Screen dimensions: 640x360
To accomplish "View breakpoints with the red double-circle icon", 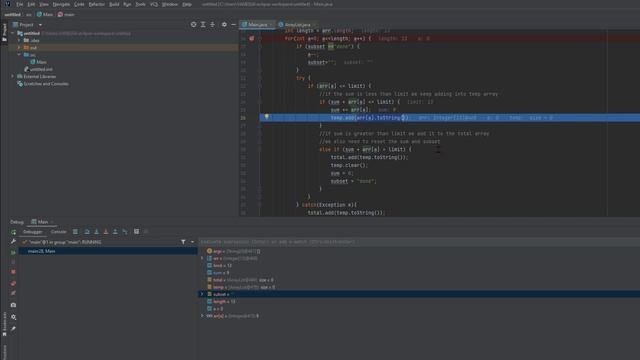I will click(13, 283).
